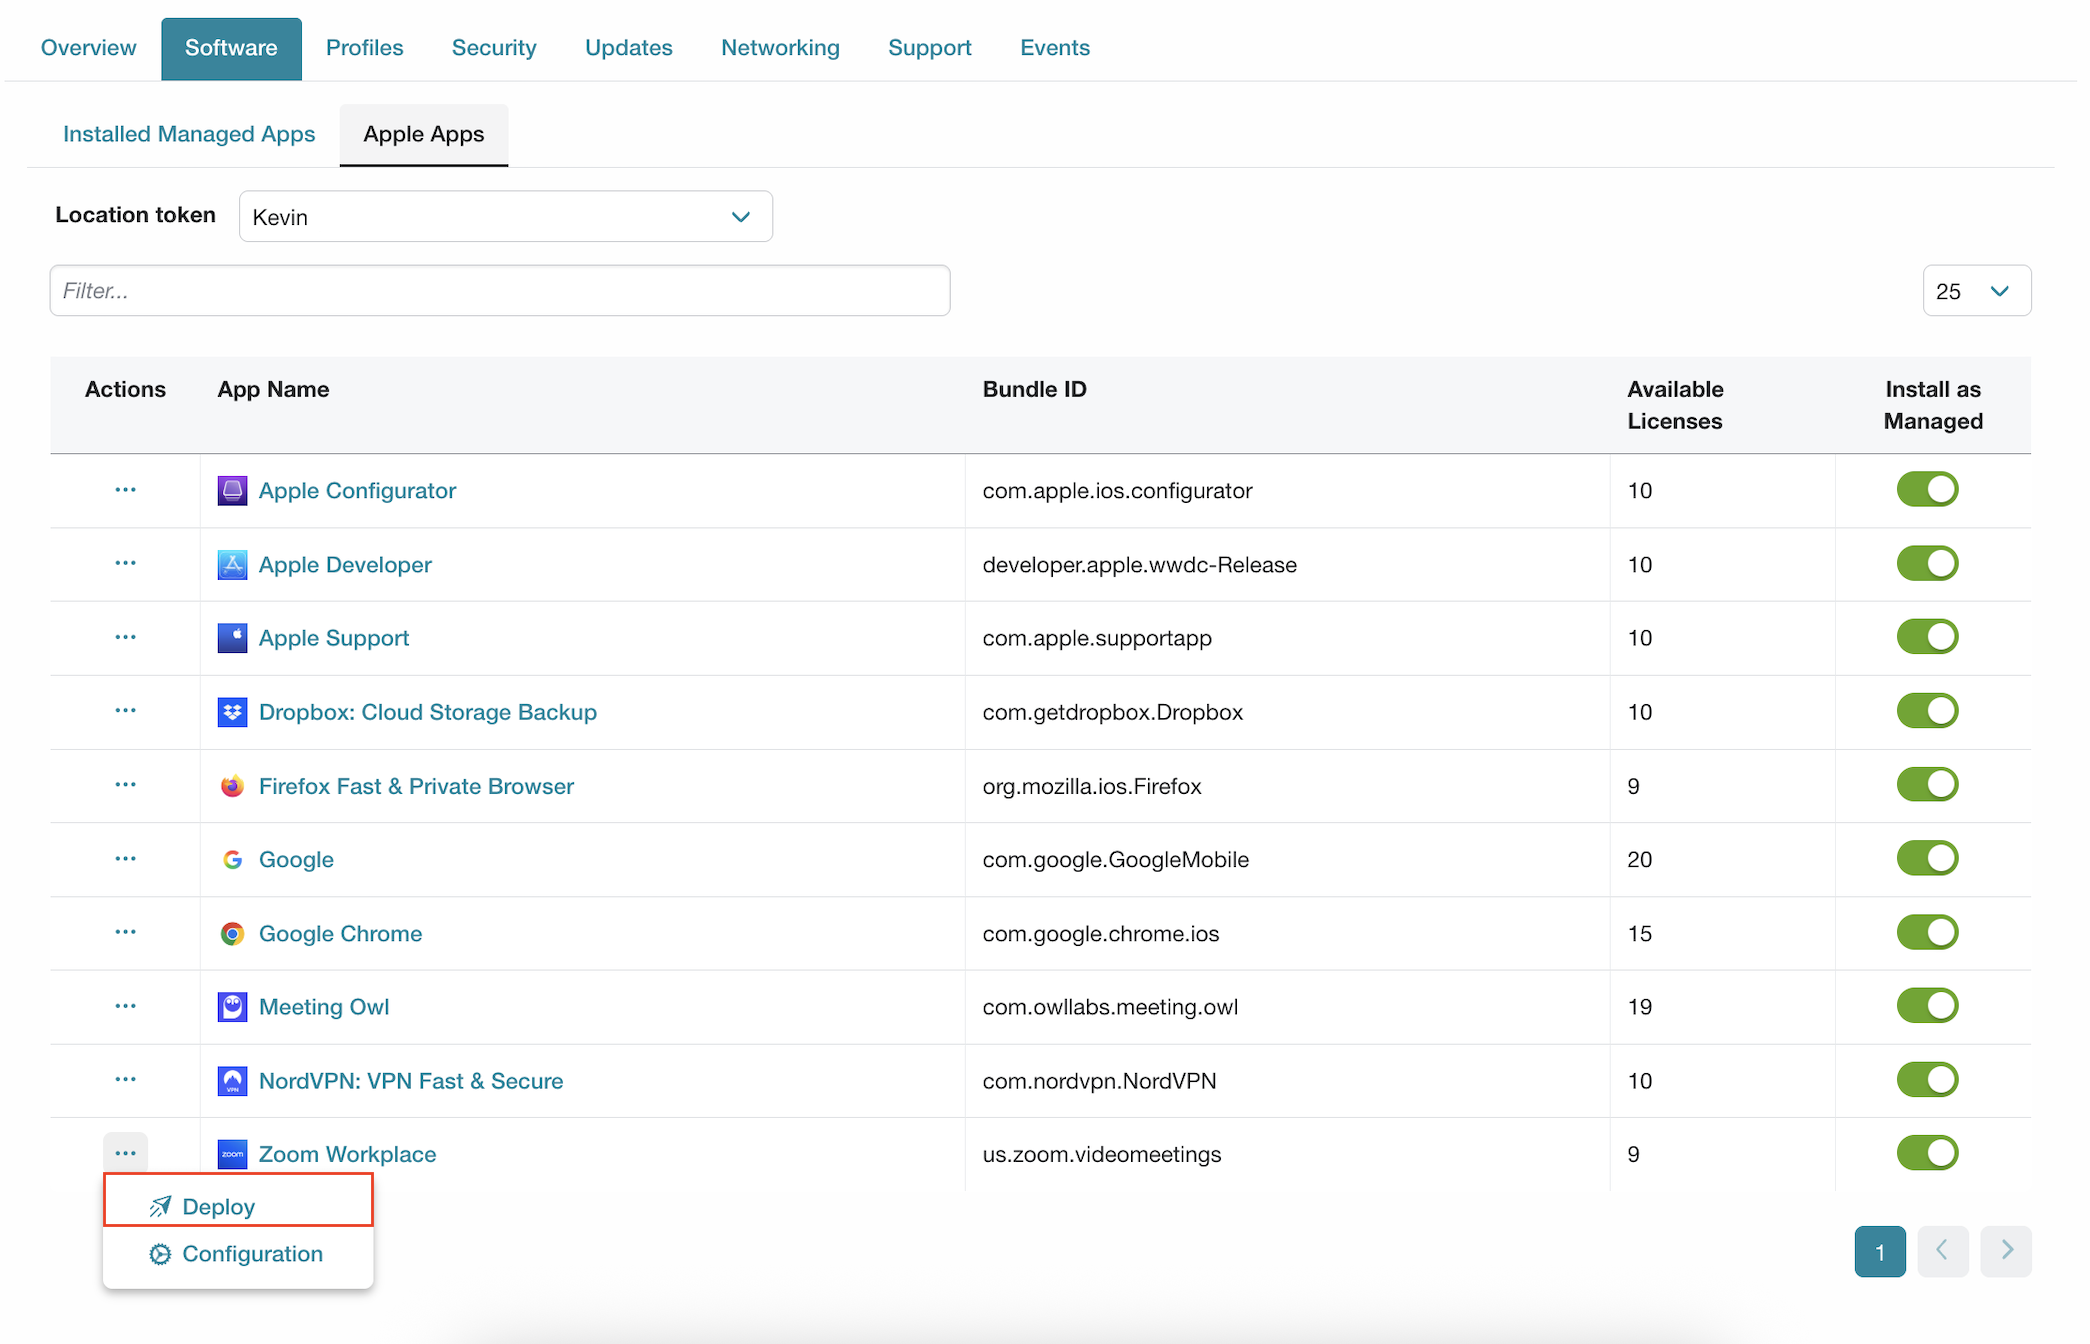Viewport: 2090px width, 1344px height.
Task: Click the Apple Configurator app icon
Action: [x=232, y=491]
